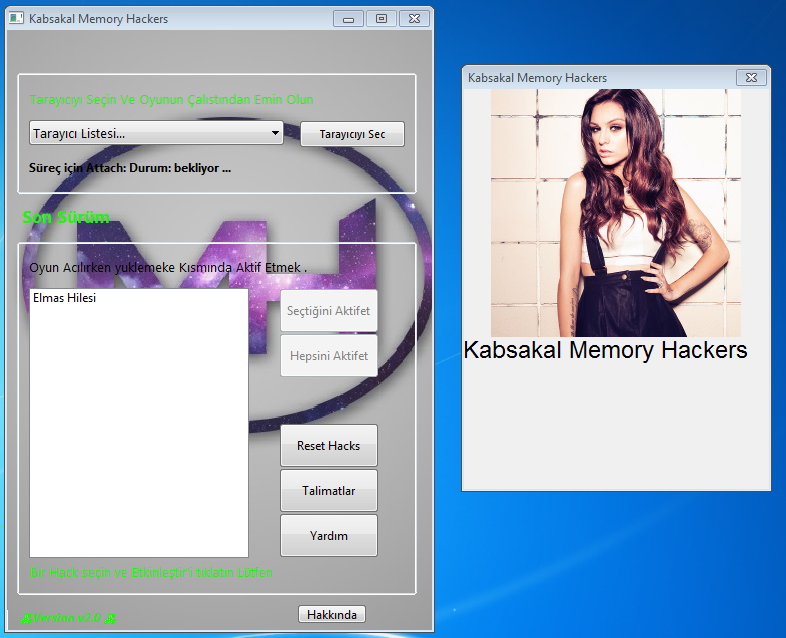Open the Hakkında about dialog
The image size is (786, 638).
[x=332, y=614]
